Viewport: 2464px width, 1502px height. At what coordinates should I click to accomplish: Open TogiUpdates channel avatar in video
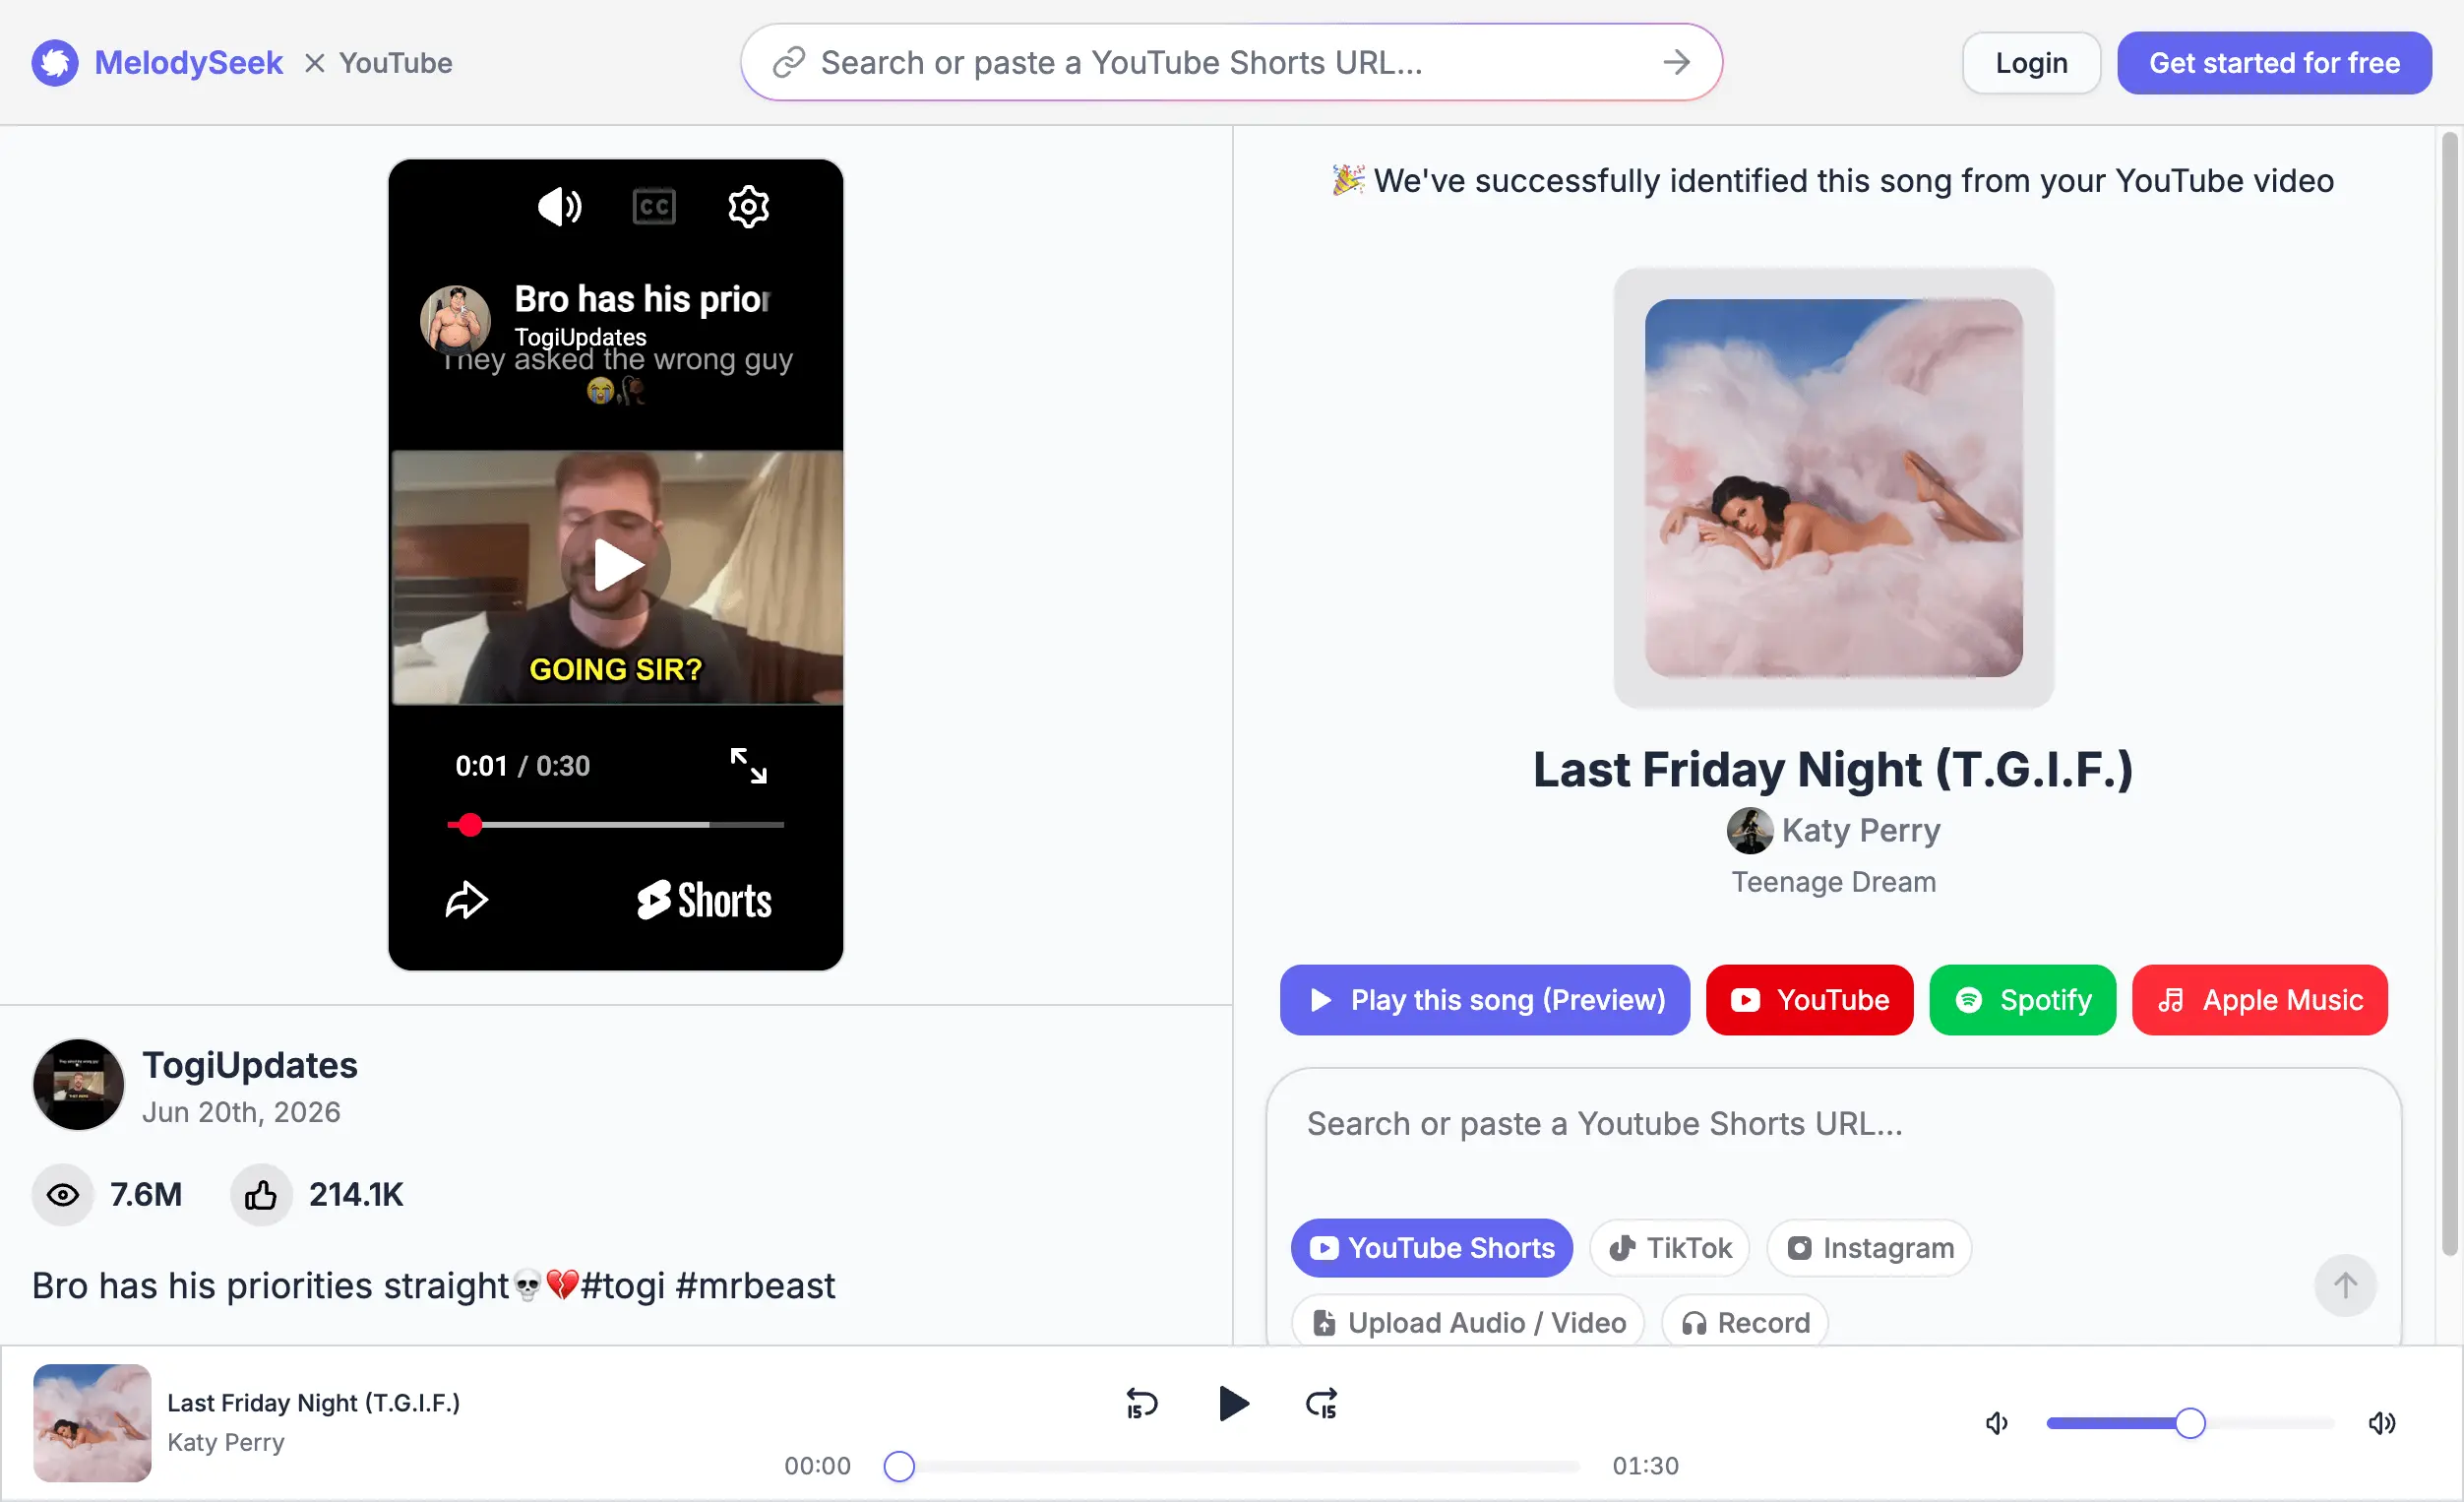455,320
